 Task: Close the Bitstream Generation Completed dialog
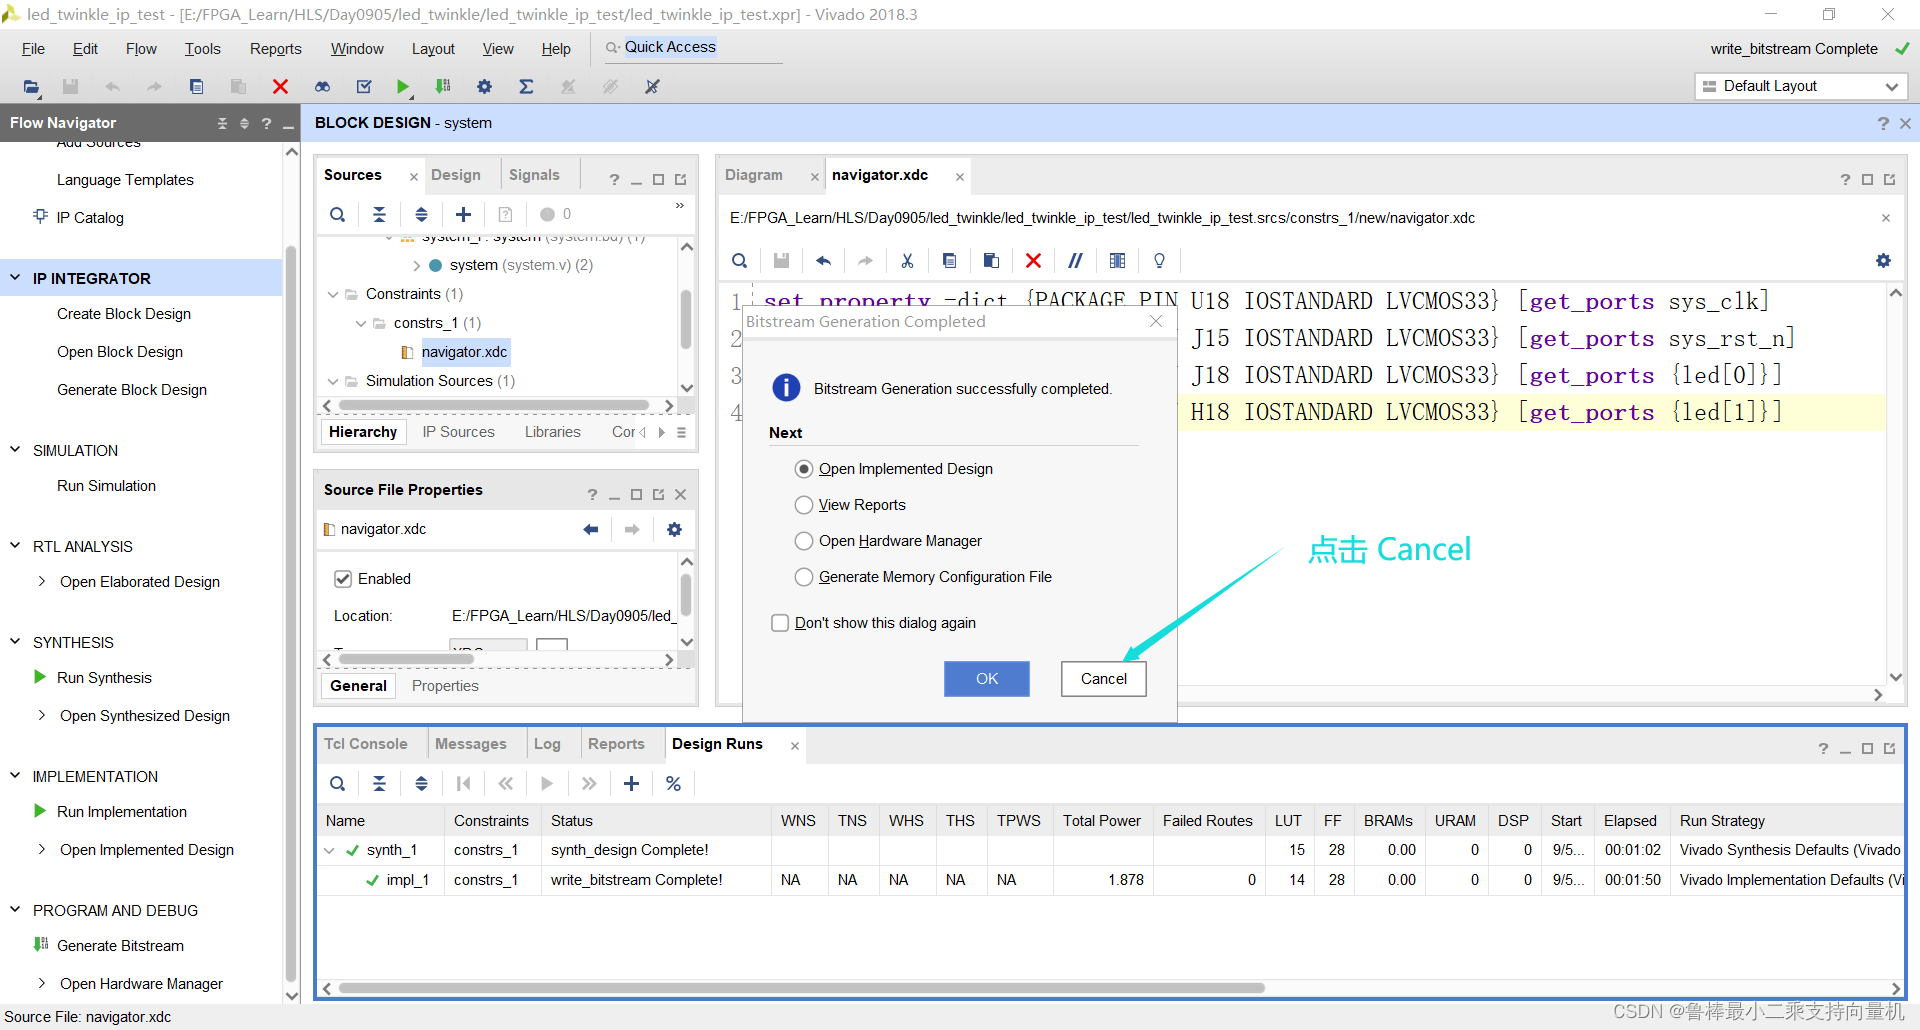click(1156, 321)
